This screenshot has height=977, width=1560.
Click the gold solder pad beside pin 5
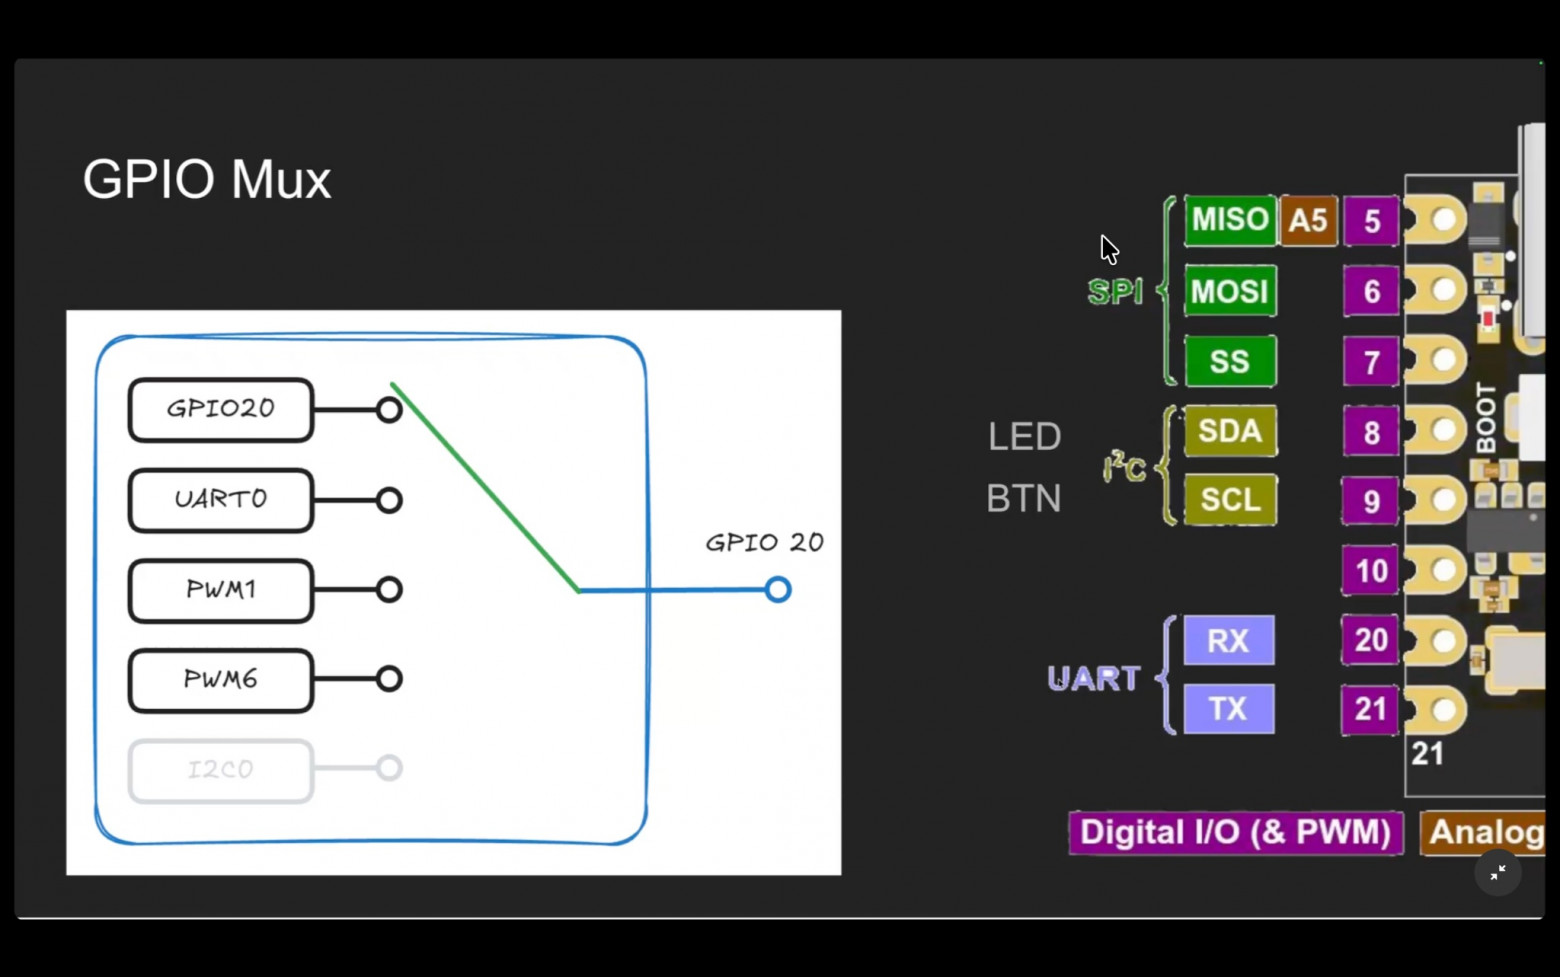coord(1437,220)
